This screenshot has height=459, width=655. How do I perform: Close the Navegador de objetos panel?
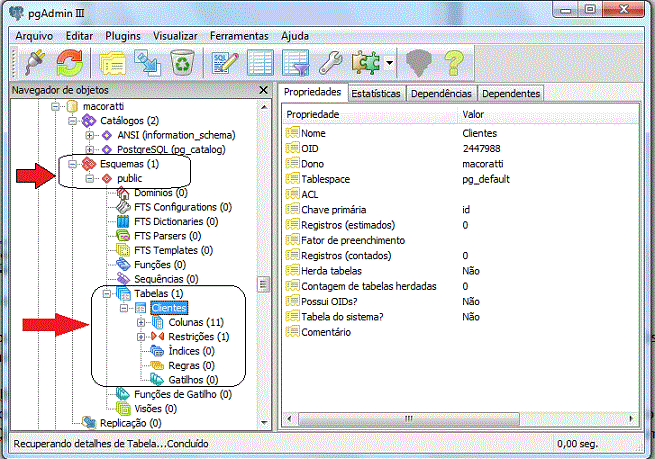click(263, 90)
